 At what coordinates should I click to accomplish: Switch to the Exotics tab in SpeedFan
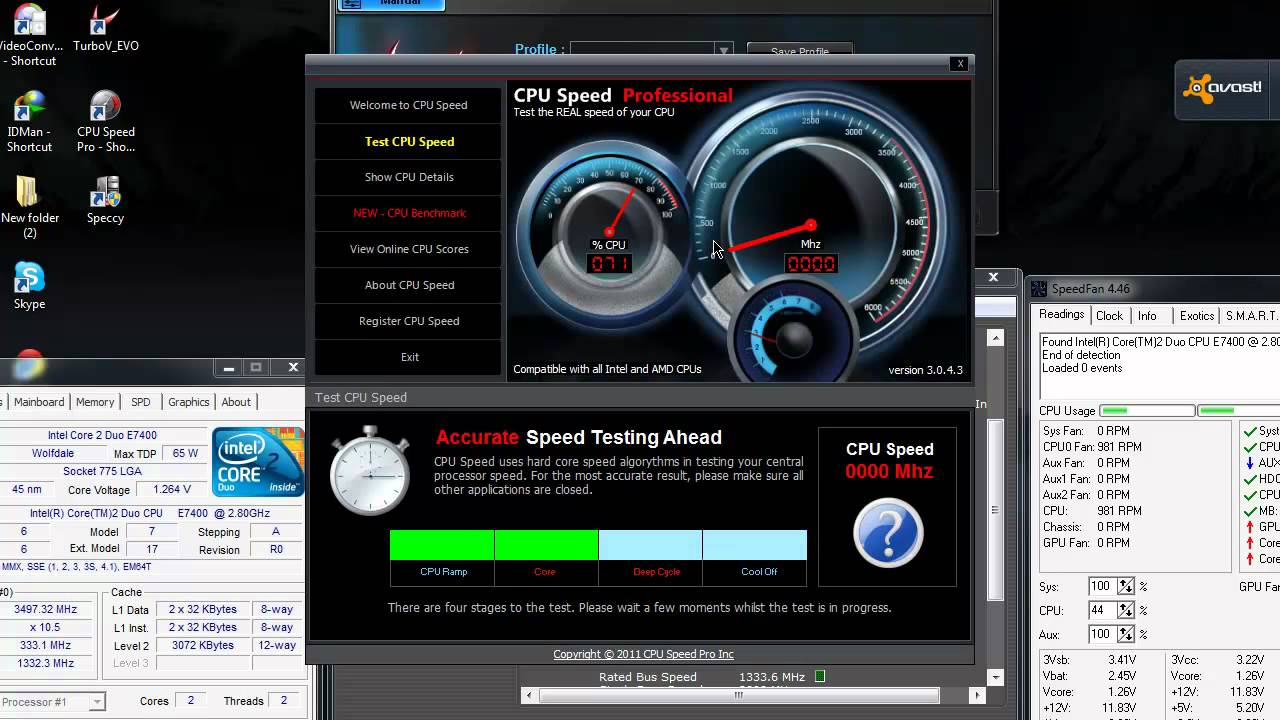1196,316
